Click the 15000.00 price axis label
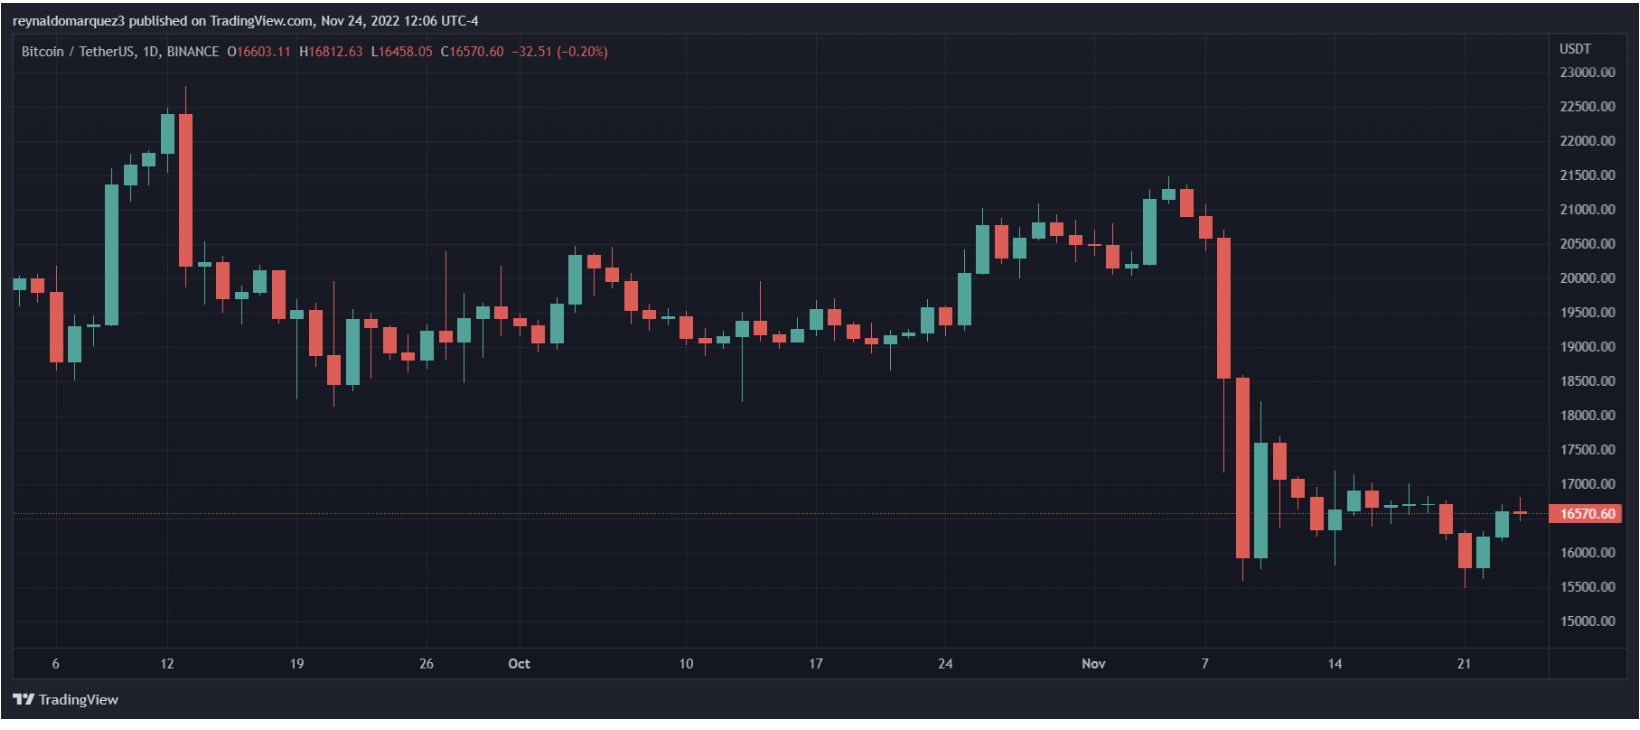The height and width of the screenshot is (730, 1640). pos(1587,621)
